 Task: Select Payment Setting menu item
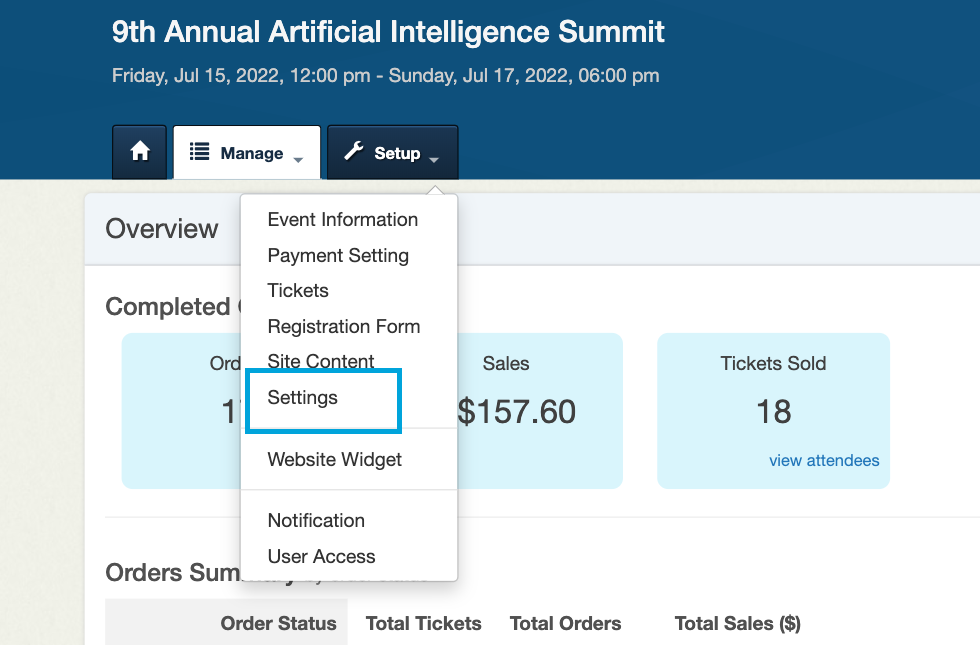[338, 255]
